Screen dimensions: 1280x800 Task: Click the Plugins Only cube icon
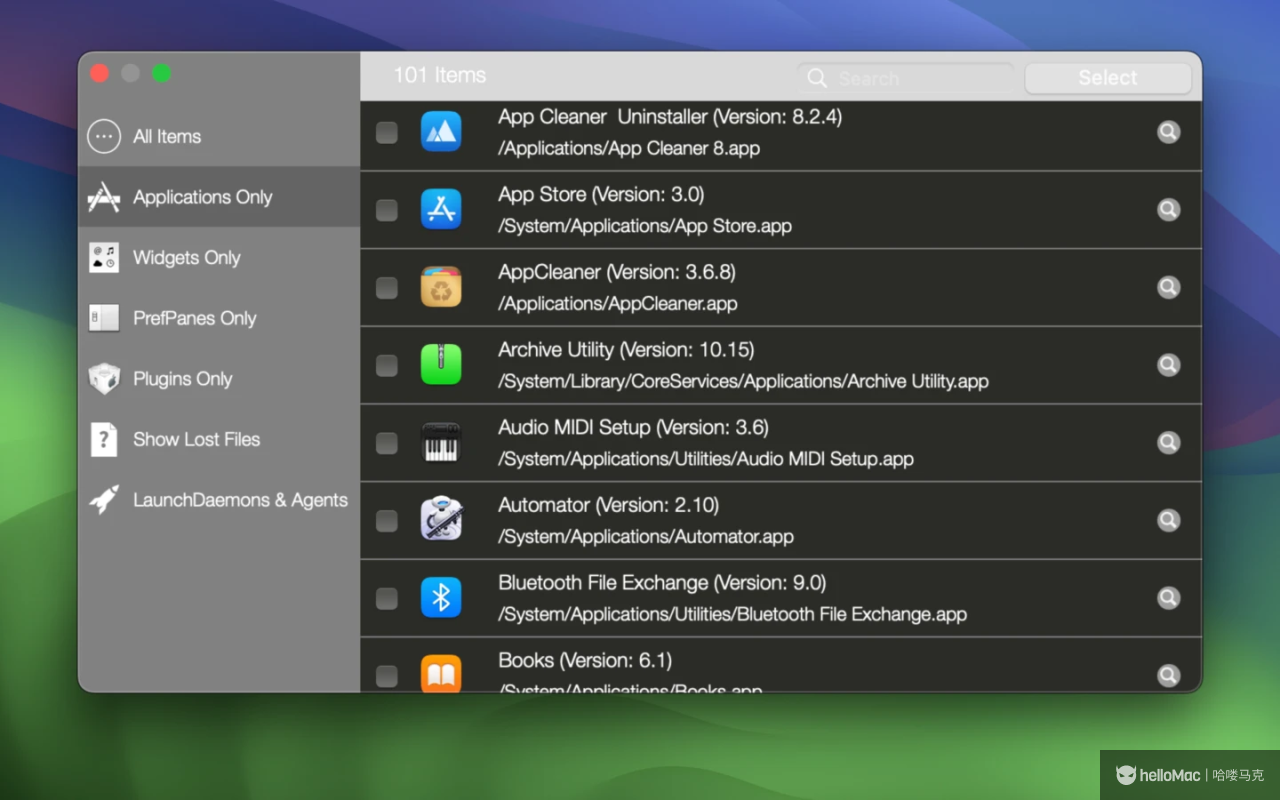(x=104, y=379)
